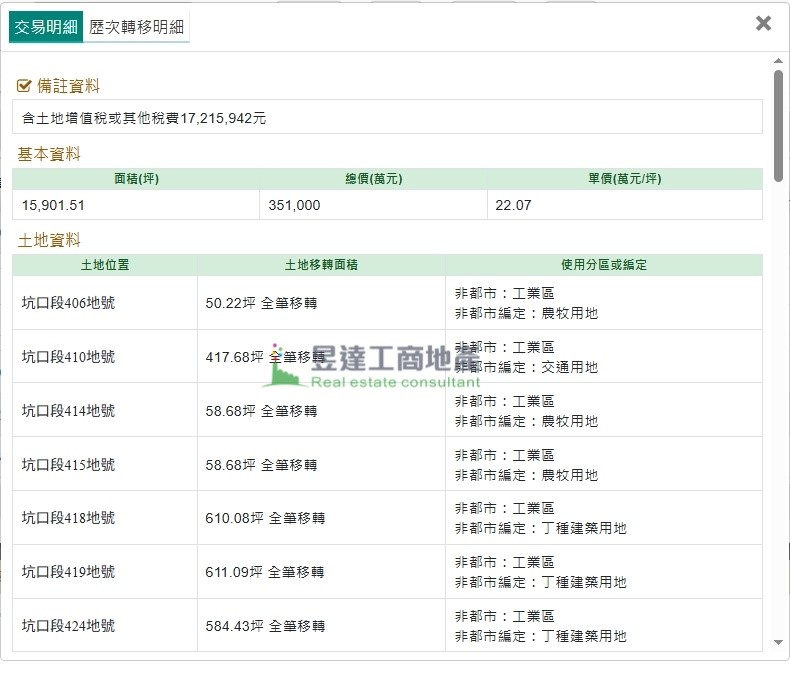Click the 610.08坪 transfer area cell
The width and height of the screenshot is (790, 690).
pyautogui.click(x=265, y=518)
